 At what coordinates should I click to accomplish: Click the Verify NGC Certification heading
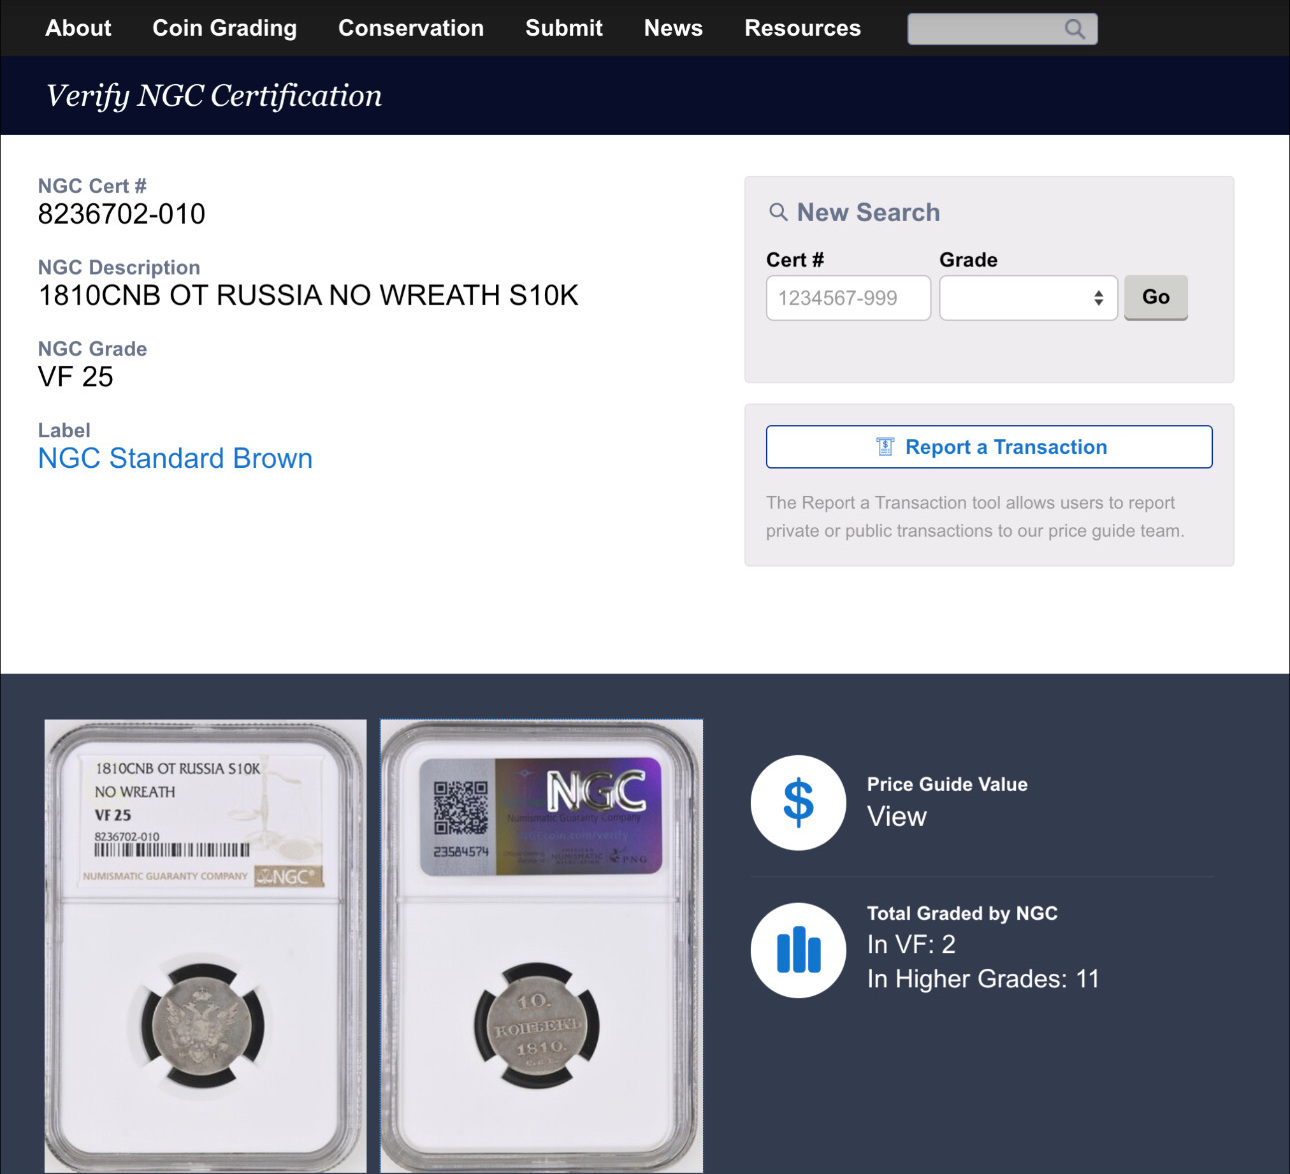point(214,96)
